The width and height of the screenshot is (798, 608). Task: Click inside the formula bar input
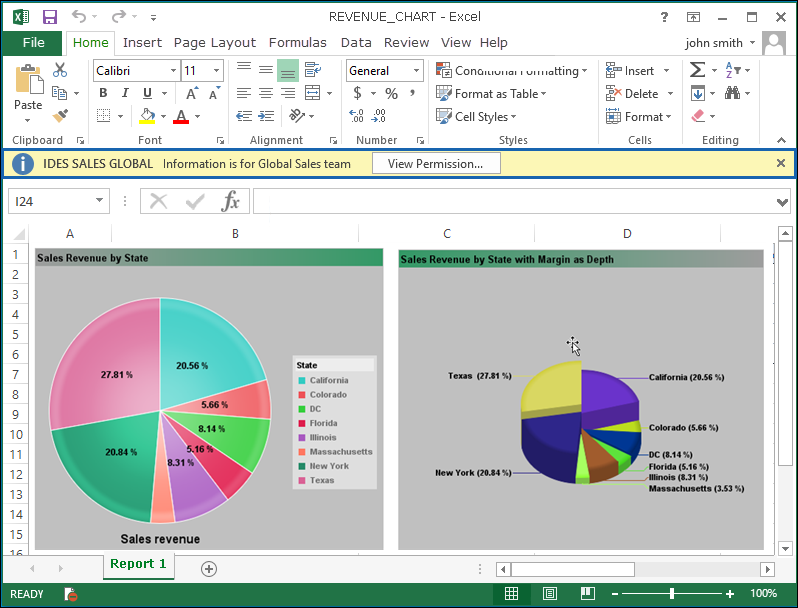(514, 201)
